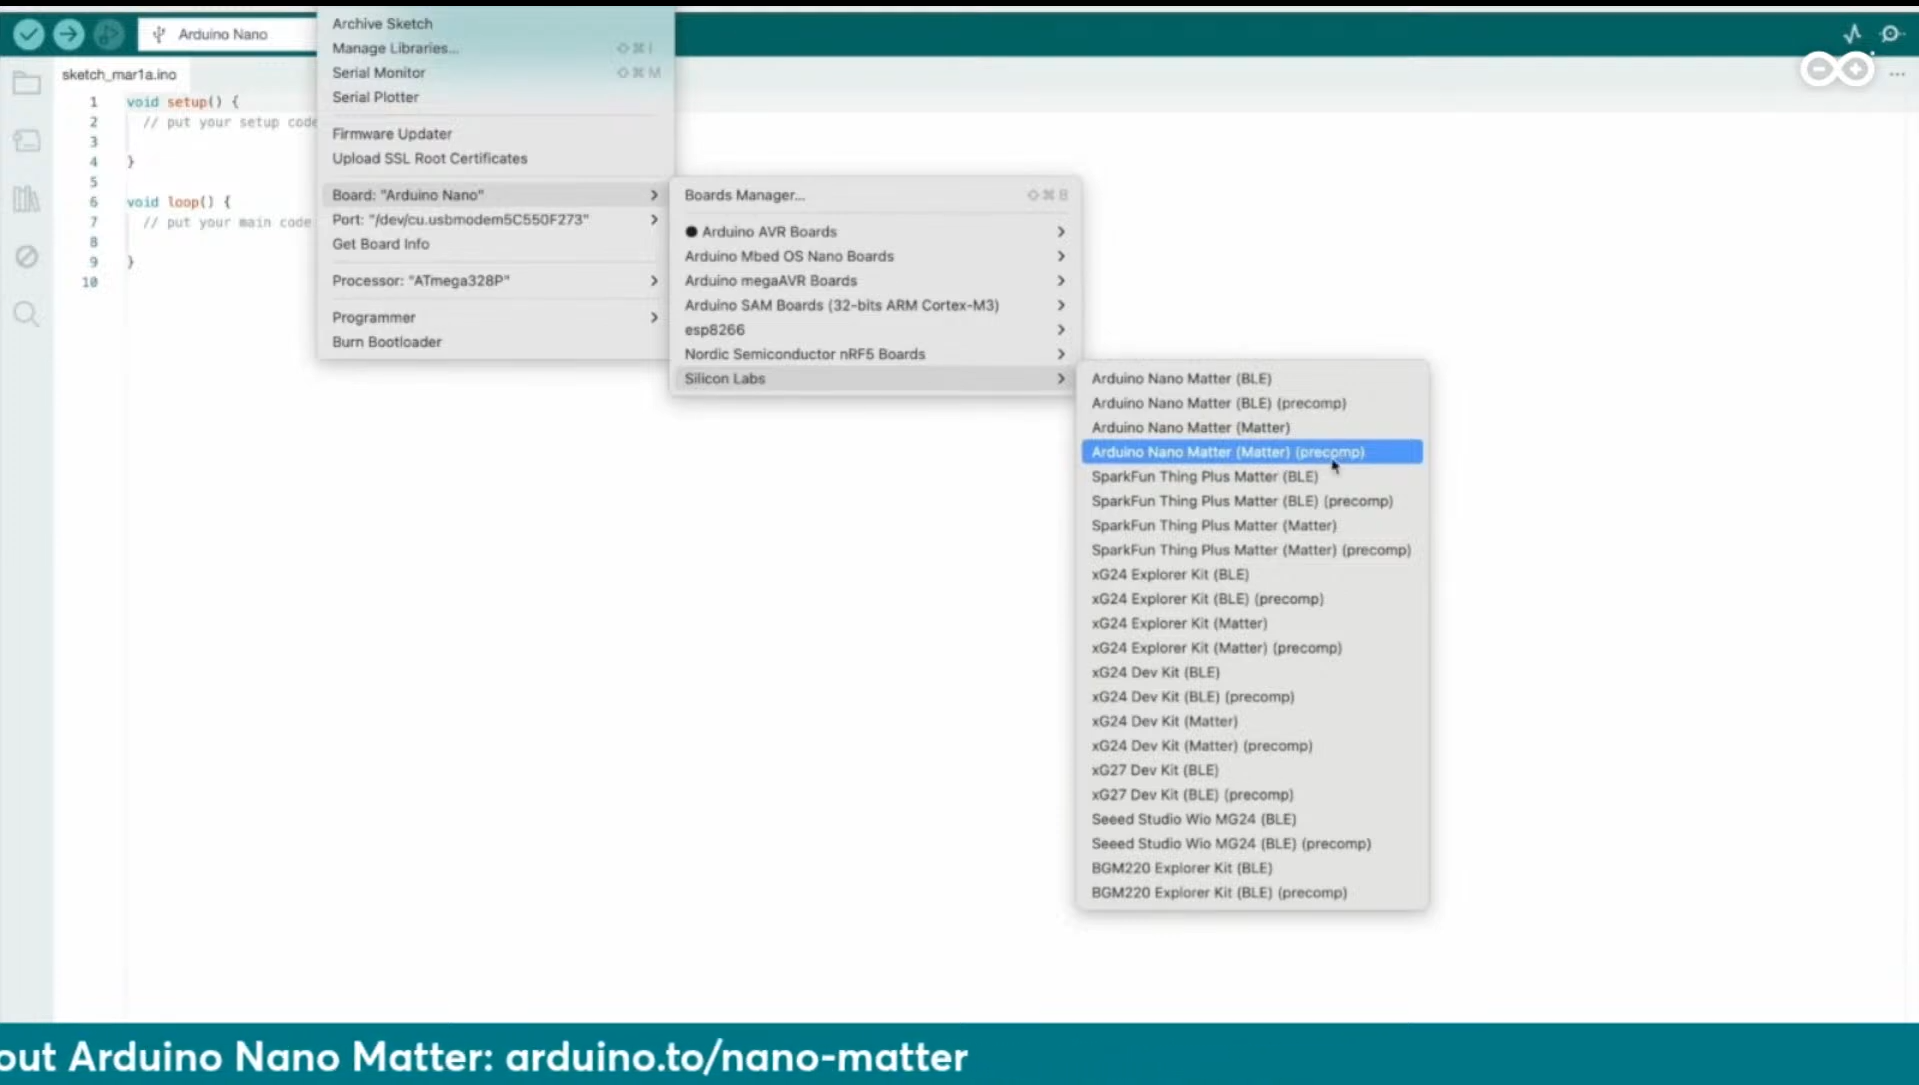Expand the Port submenu entry

[x=496, y=219]
